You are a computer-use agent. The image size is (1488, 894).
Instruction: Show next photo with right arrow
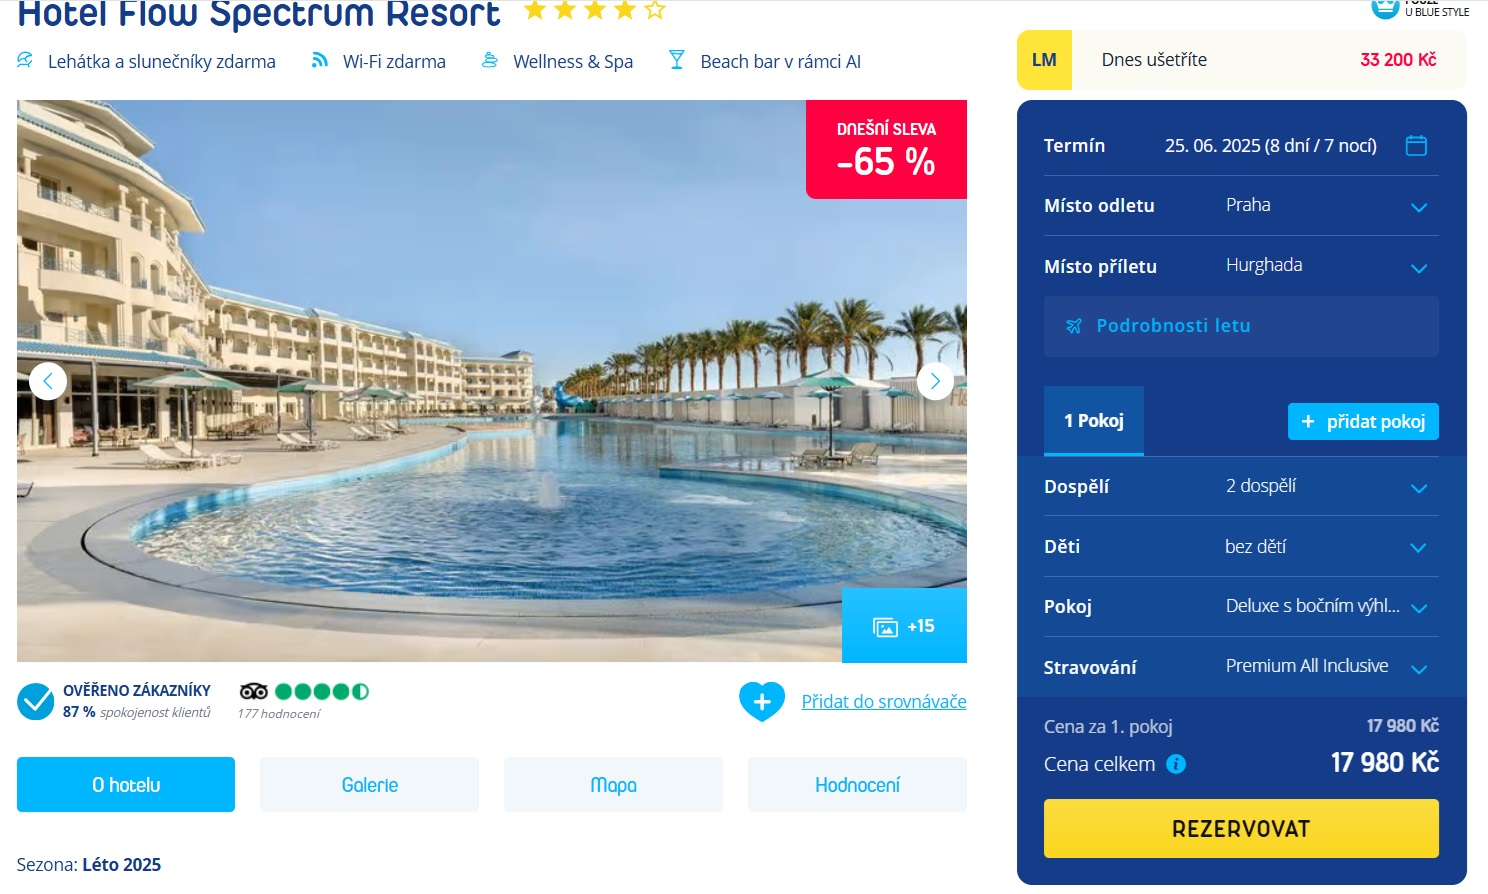pos(935,381)
